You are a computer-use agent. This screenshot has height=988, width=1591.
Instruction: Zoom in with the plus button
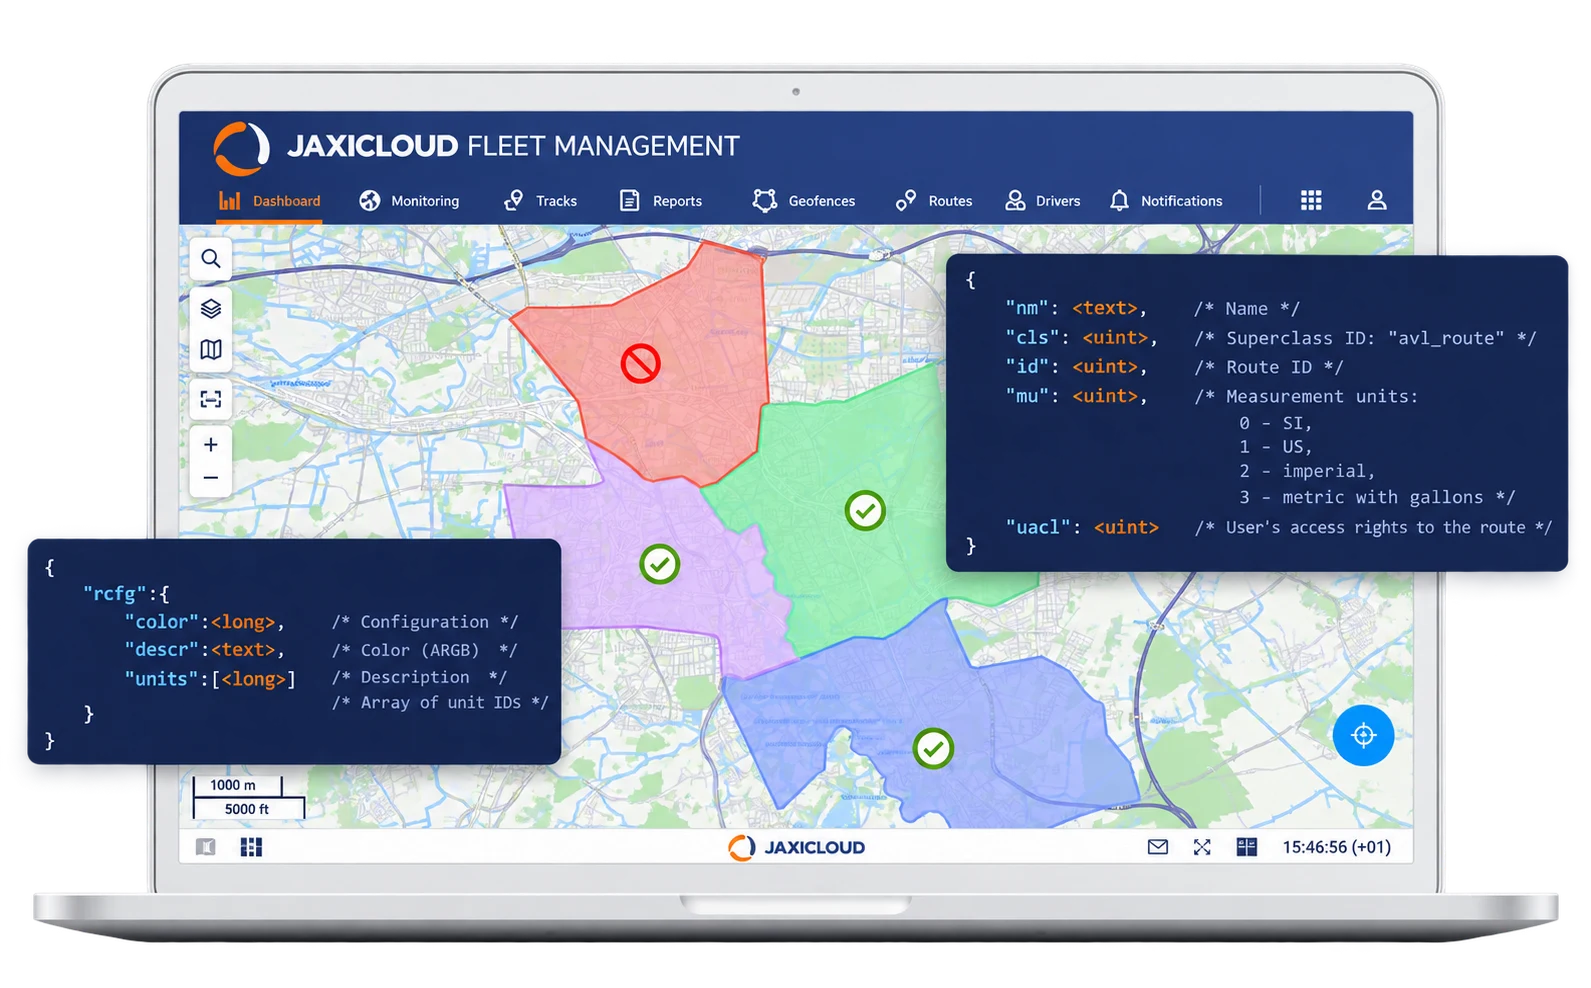(x=211, y=444)
